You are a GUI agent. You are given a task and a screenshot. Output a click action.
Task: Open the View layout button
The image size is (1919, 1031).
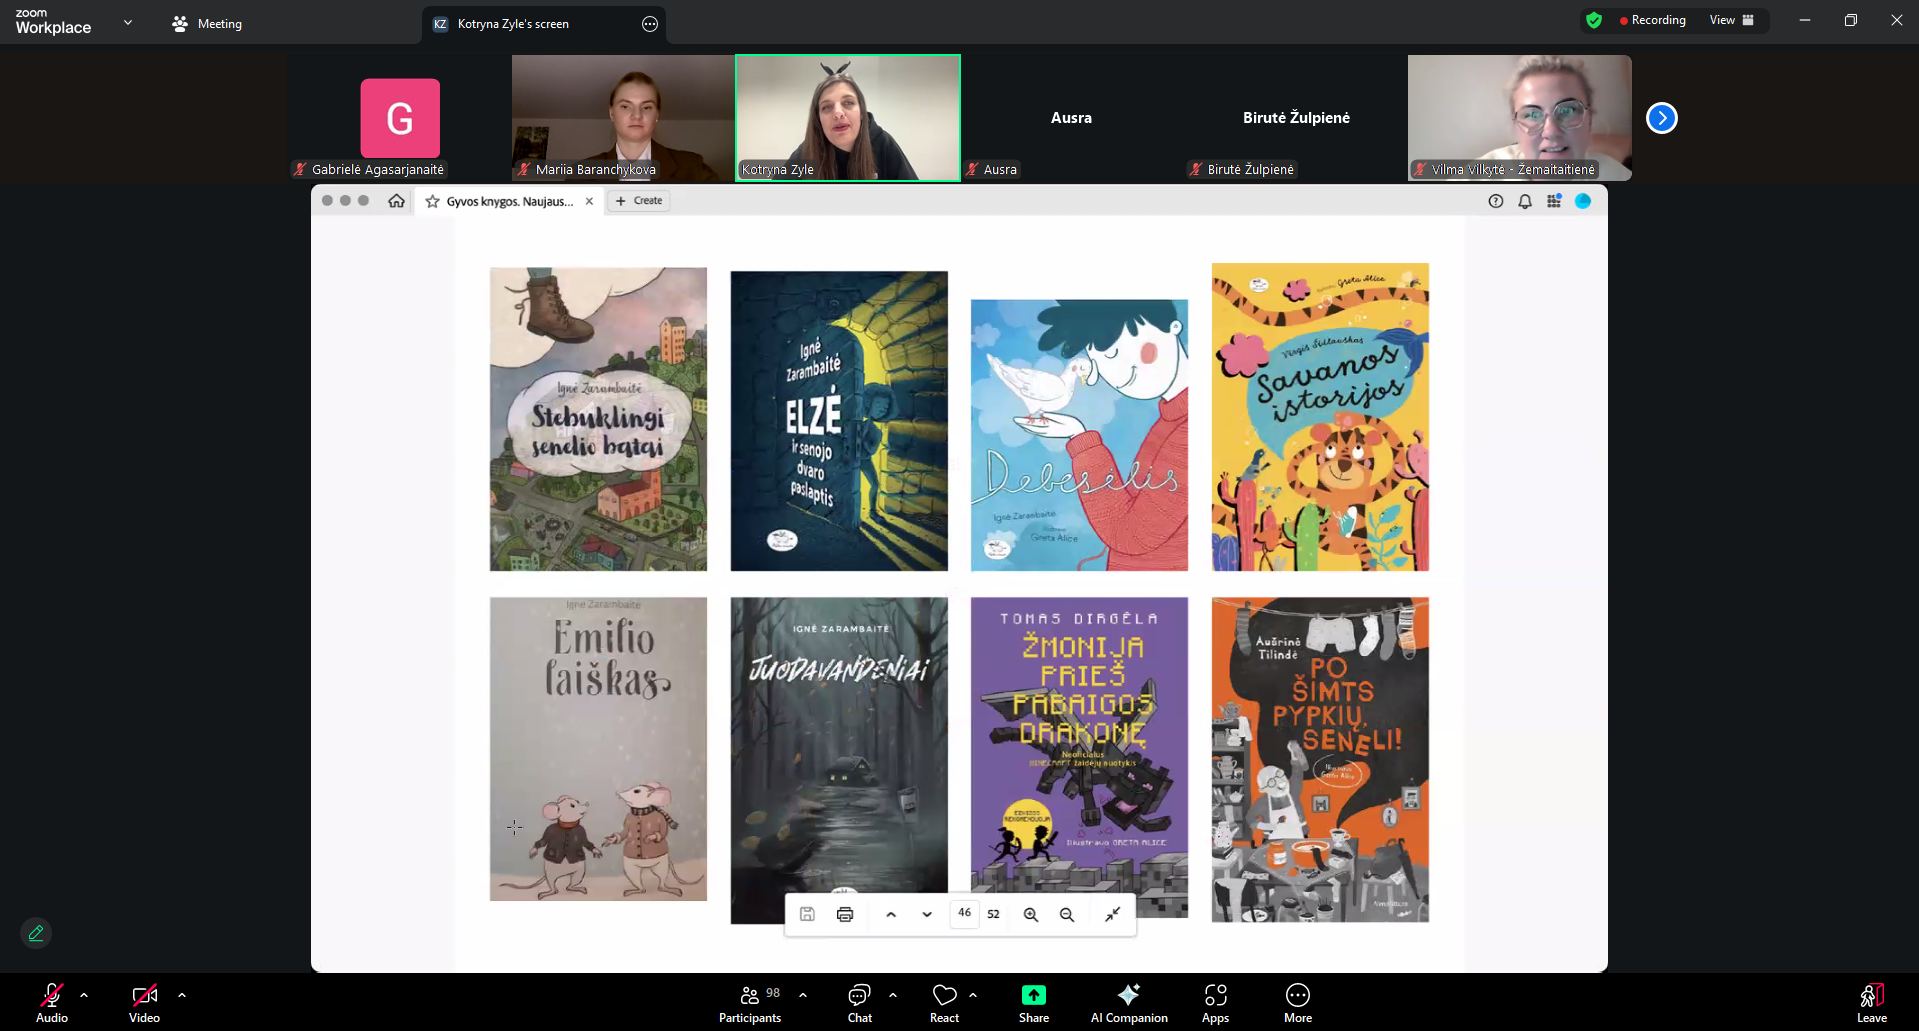point(1731,20)
